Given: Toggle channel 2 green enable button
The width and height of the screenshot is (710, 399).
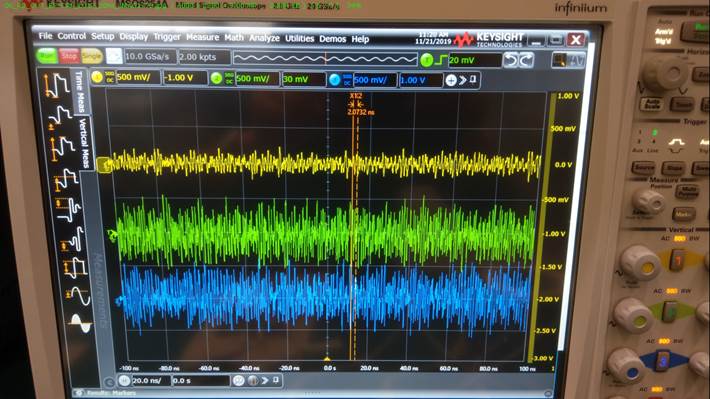Looking at the screenshot, I should pyautogui.click(x=216, y=78).
